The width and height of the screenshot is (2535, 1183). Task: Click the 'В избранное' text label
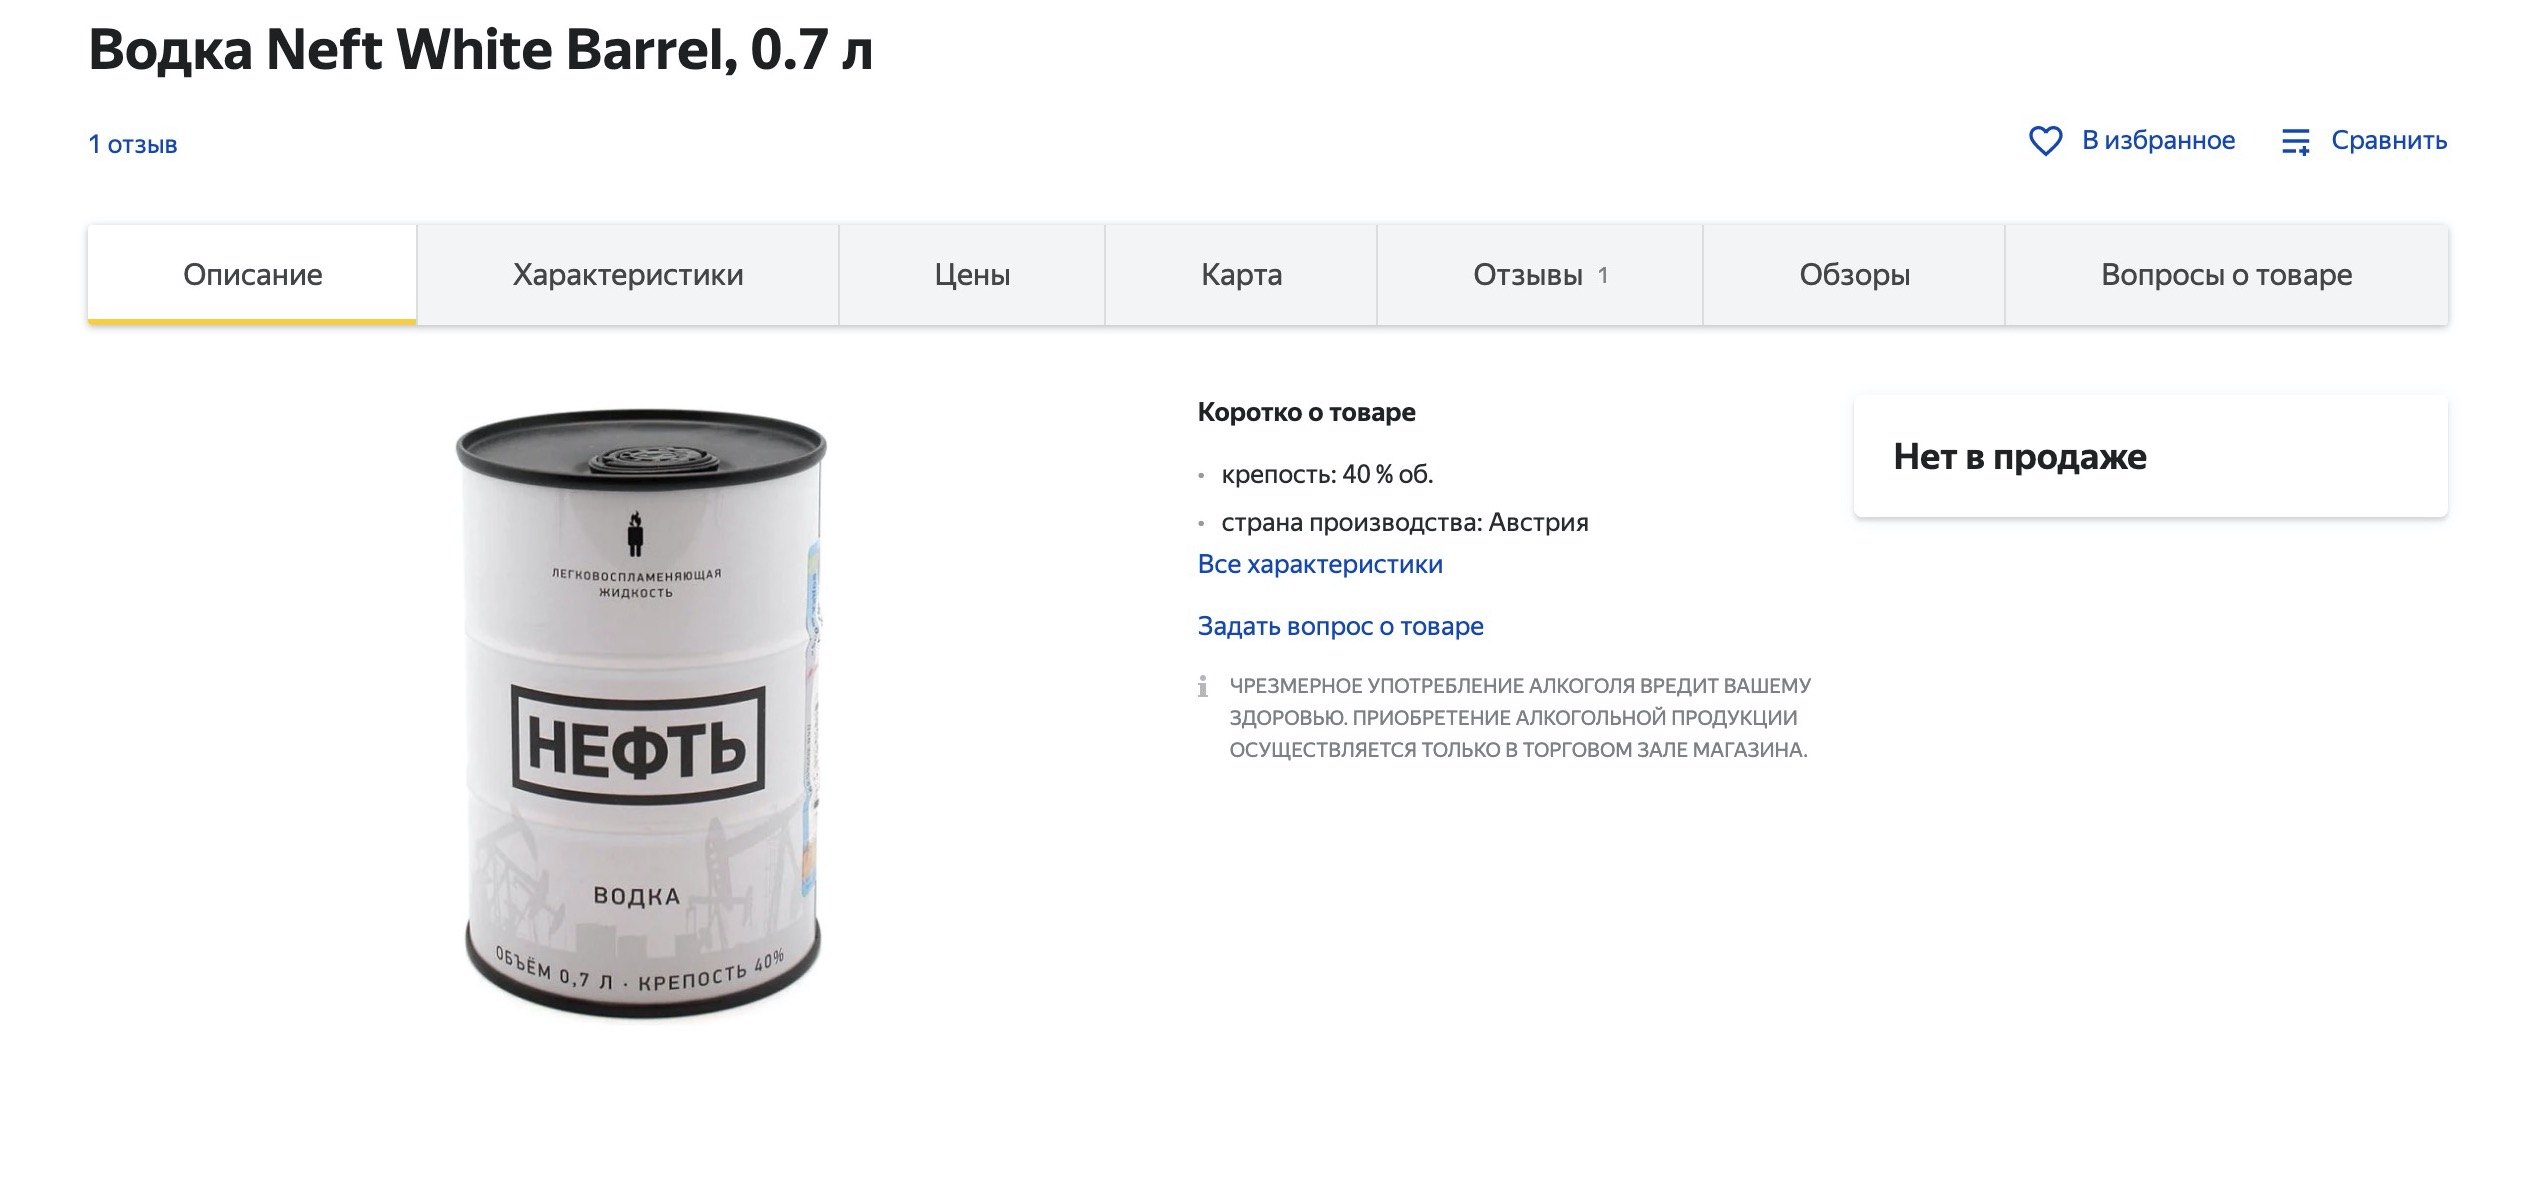2158,141
